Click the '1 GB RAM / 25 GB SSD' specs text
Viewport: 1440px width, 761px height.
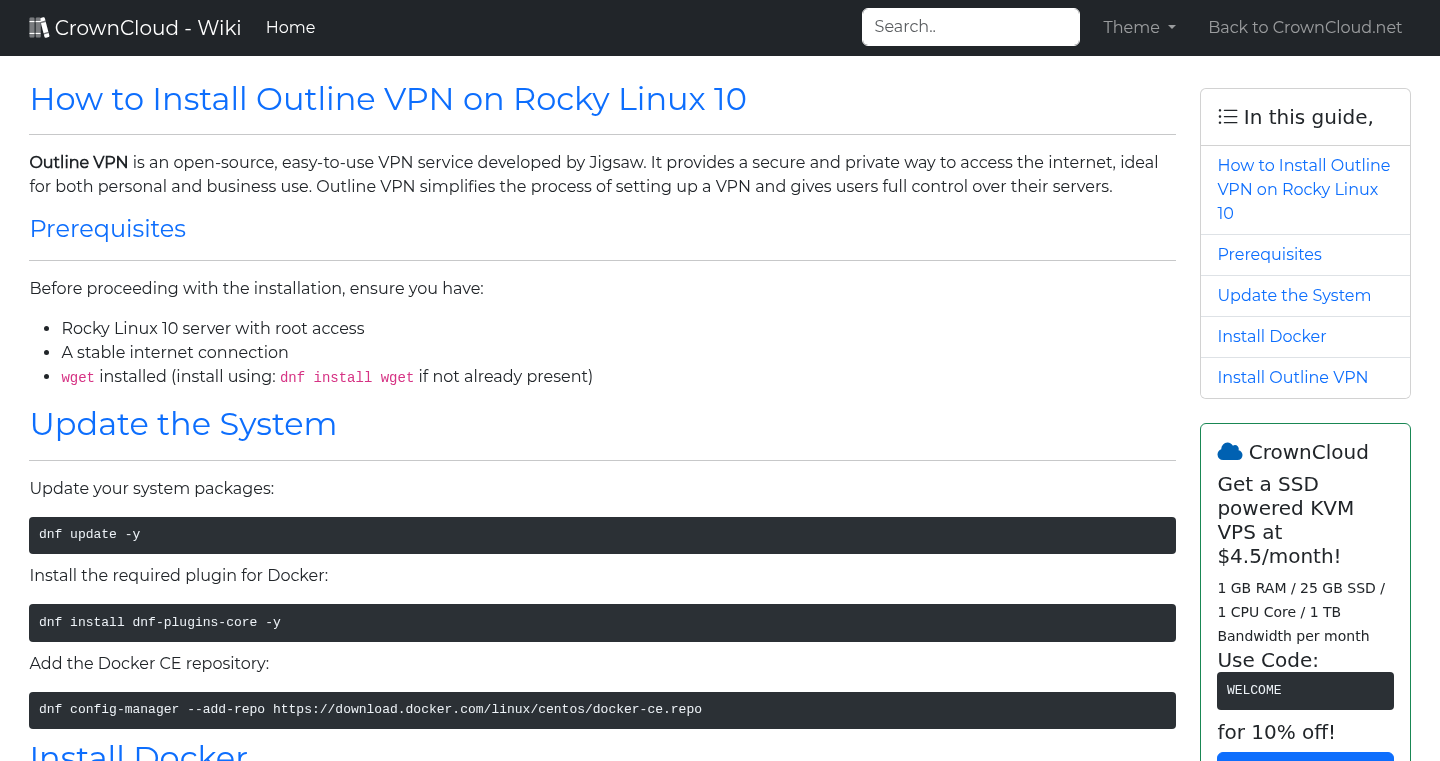[x=1301, y=612]
